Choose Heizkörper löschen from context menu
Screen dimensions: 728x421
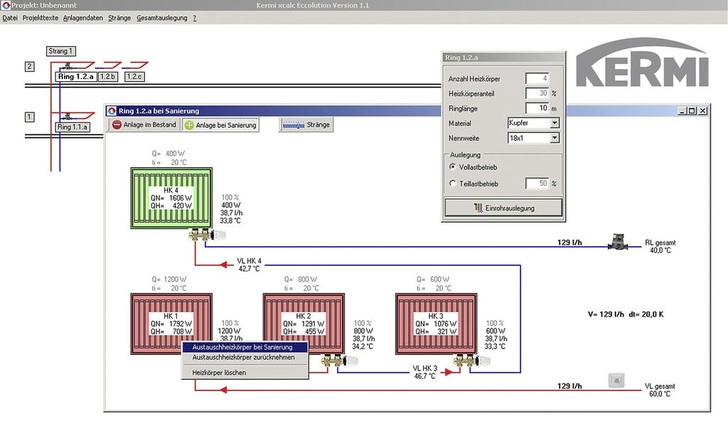point(218,372)
